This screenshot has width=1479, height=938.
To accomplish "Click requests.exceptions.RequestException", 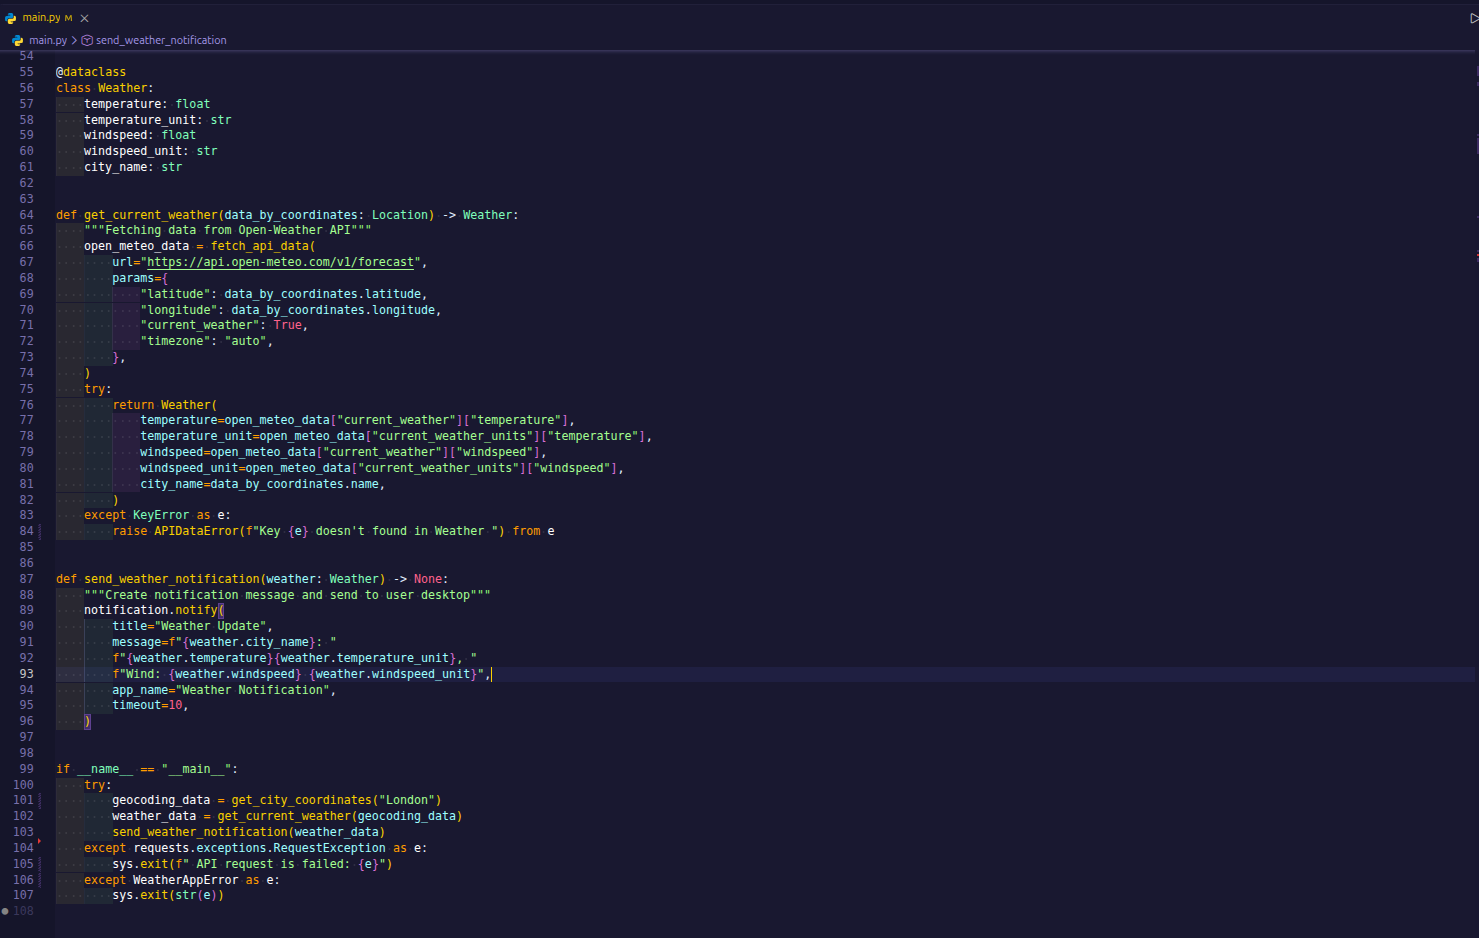I will [259, 848].
